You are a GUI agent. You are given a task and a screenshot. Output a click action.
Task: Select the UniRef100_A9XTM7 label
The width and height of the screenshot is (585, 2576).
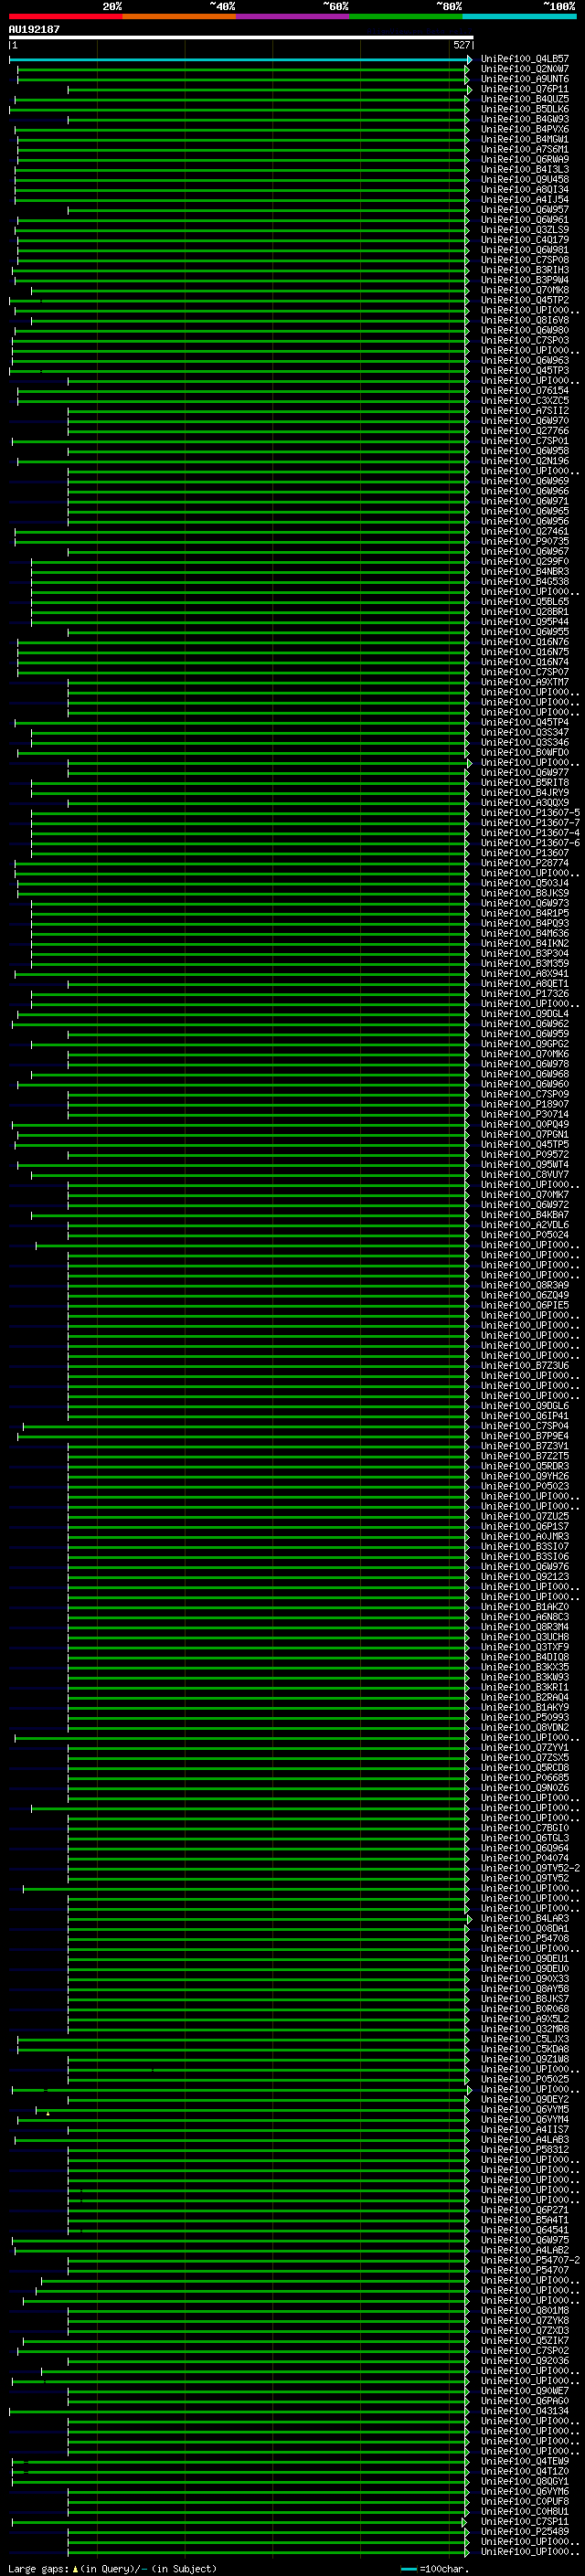pos(525,682)
